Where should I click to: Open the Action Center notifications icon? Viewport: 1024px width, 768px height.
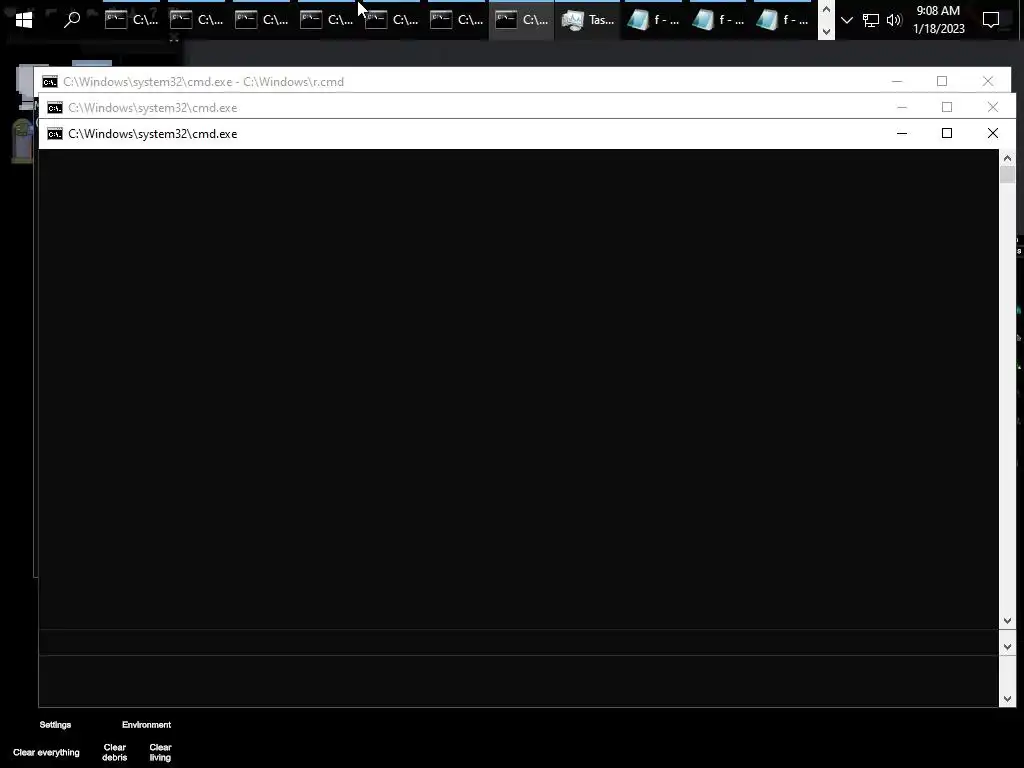[991, 20]
